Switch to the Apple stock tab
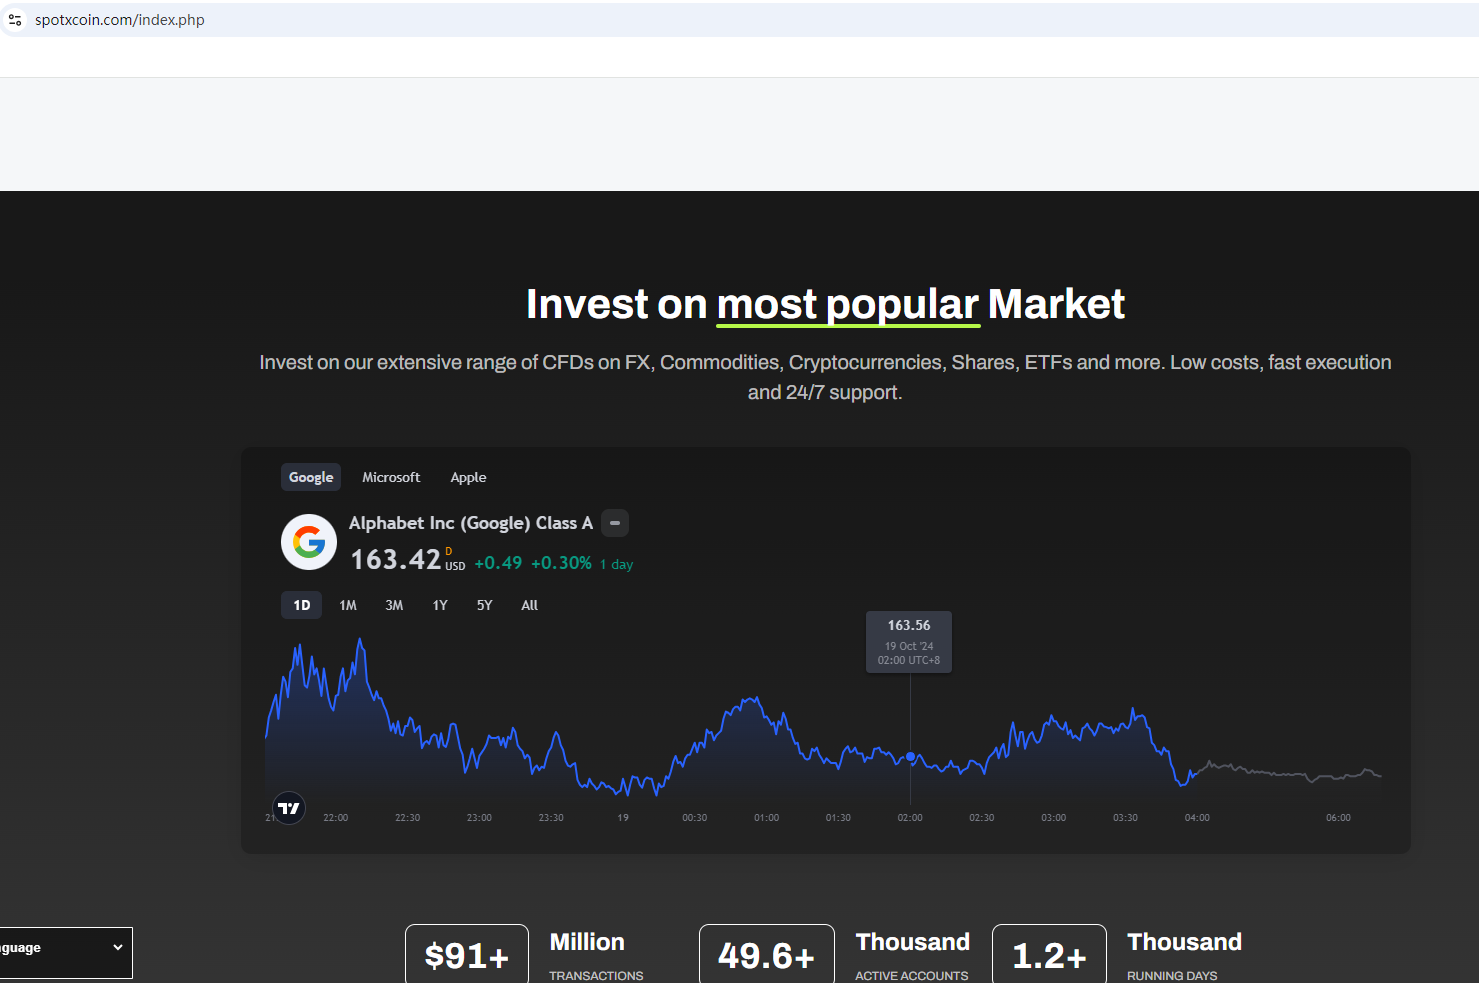1479x983 pixels. (468, 477)
